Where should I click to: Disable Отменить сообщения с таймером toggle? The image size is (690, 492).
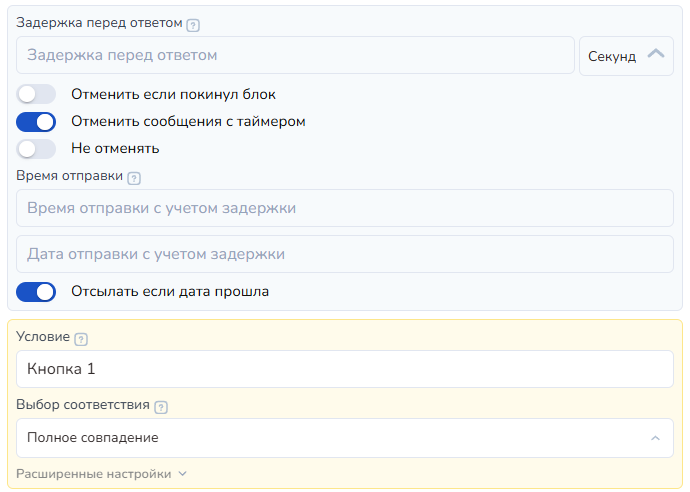36,122
